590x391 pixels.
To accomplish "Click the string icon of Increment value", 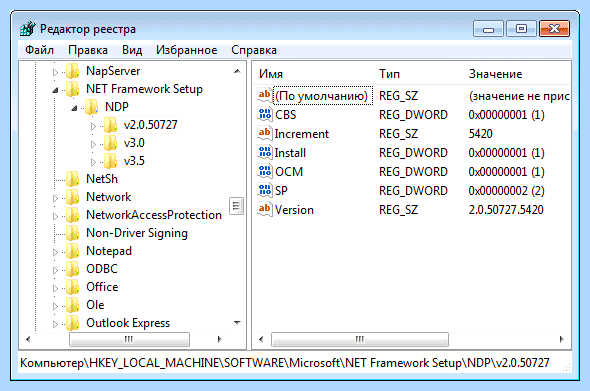I will click(x=265, y=133).
